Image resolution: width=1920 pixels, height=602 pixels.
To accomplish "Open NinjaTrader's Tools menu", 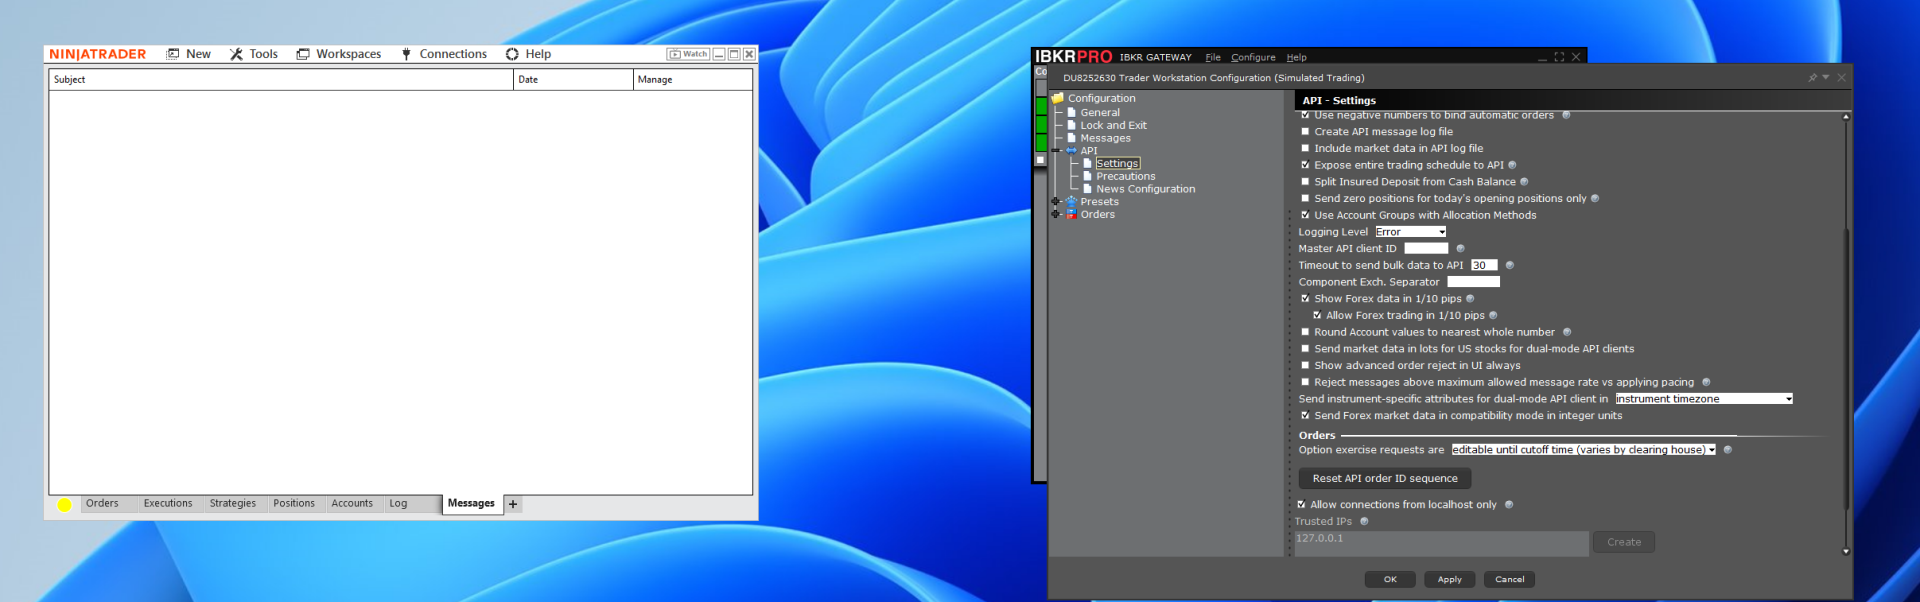I will [254, 54].
